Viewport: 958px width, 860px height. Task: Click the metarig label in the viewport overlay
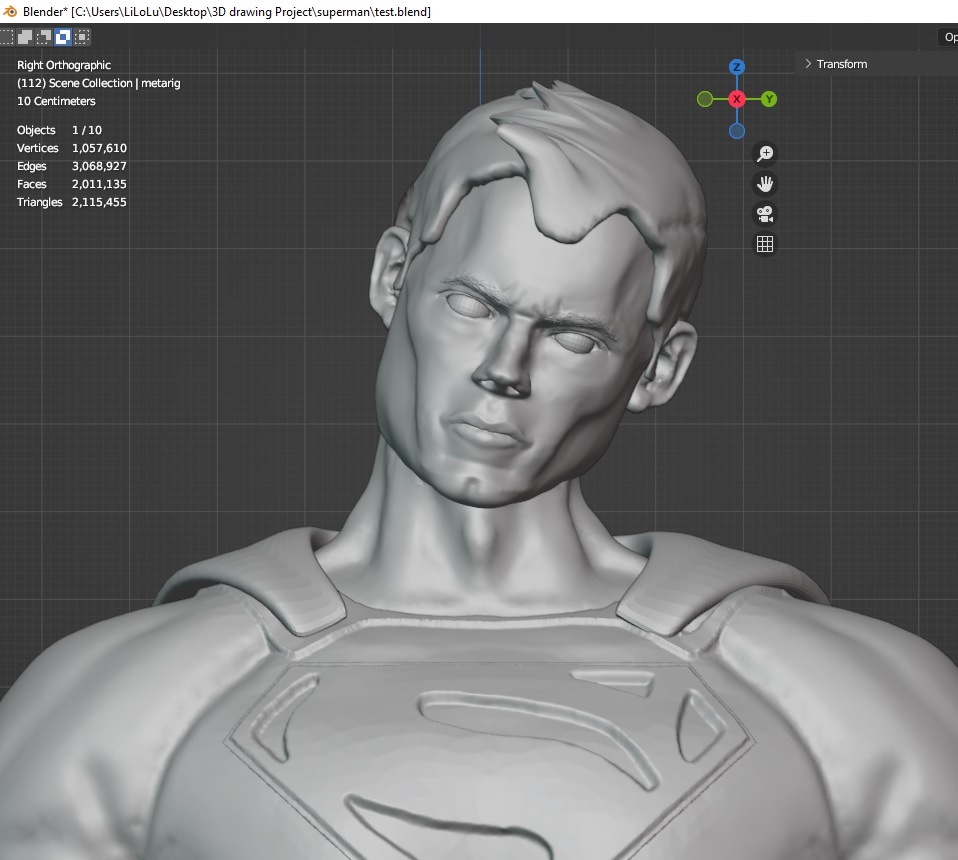[160, 83]
